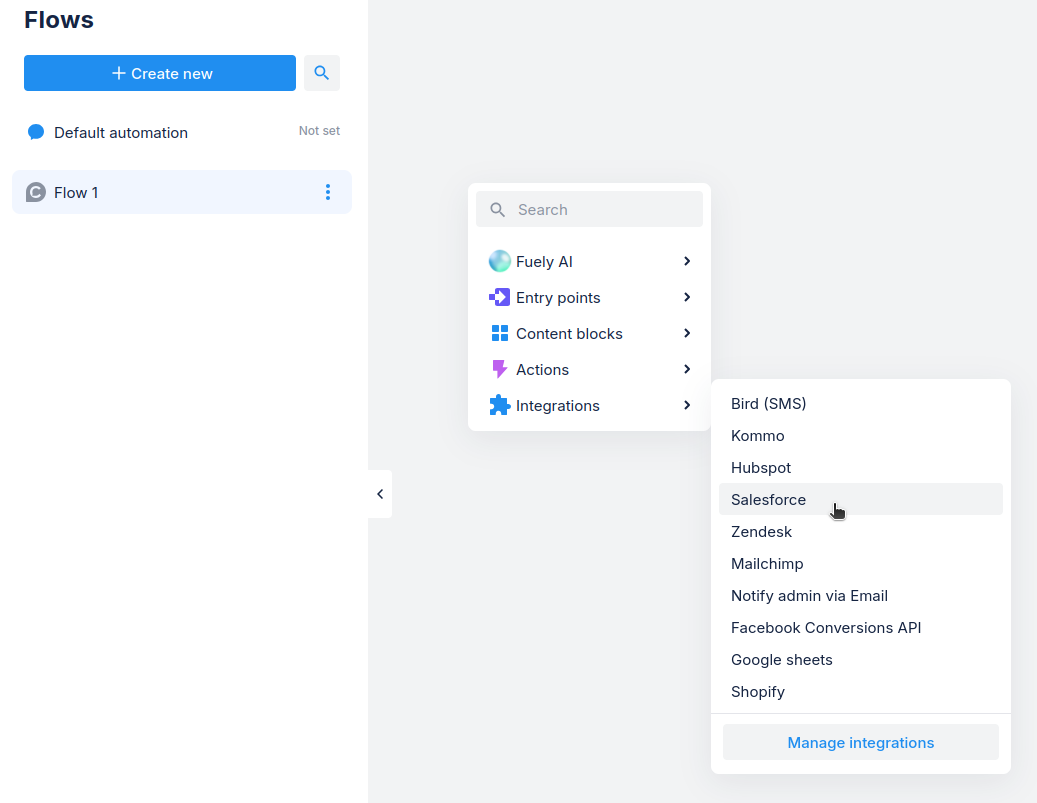Select Hubspot integration

pos(860,468)
